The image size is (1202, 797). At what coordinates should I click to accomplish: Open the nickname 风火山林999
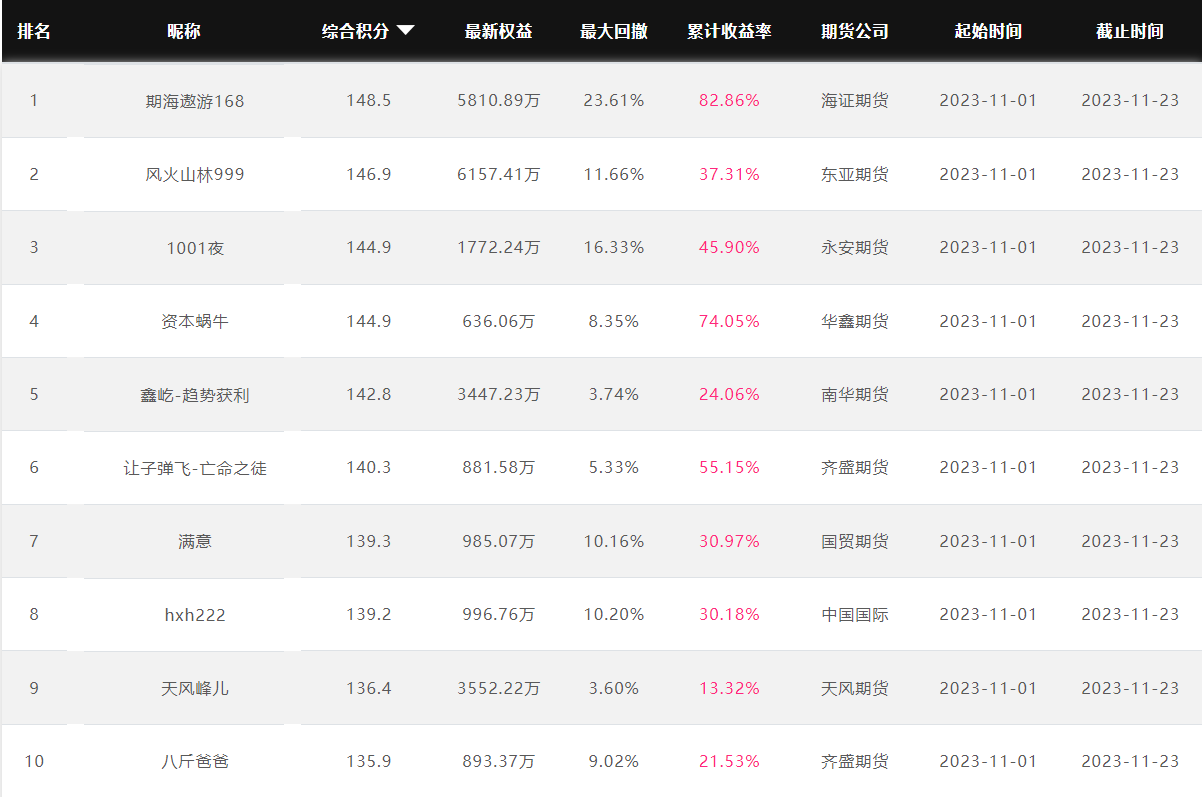click(x=194, y=174)
